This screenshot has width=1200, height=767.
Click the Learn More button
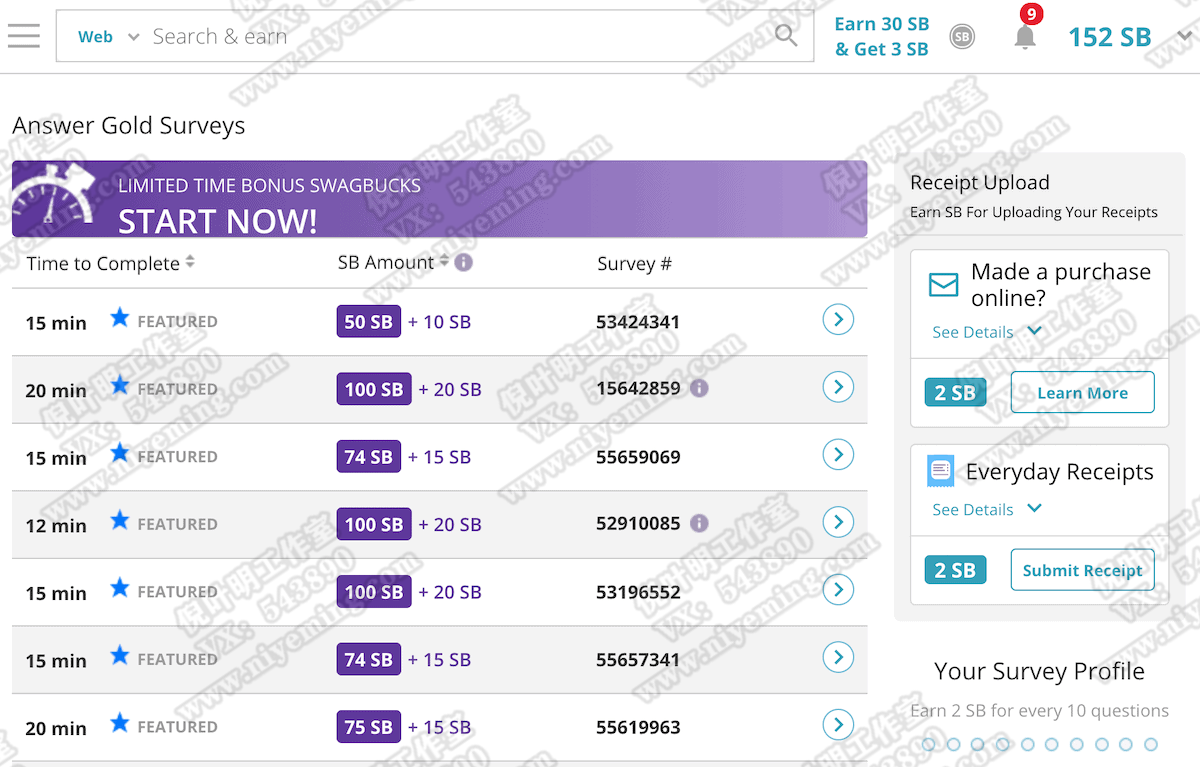pyautogui.click(x=1082, y=393)
